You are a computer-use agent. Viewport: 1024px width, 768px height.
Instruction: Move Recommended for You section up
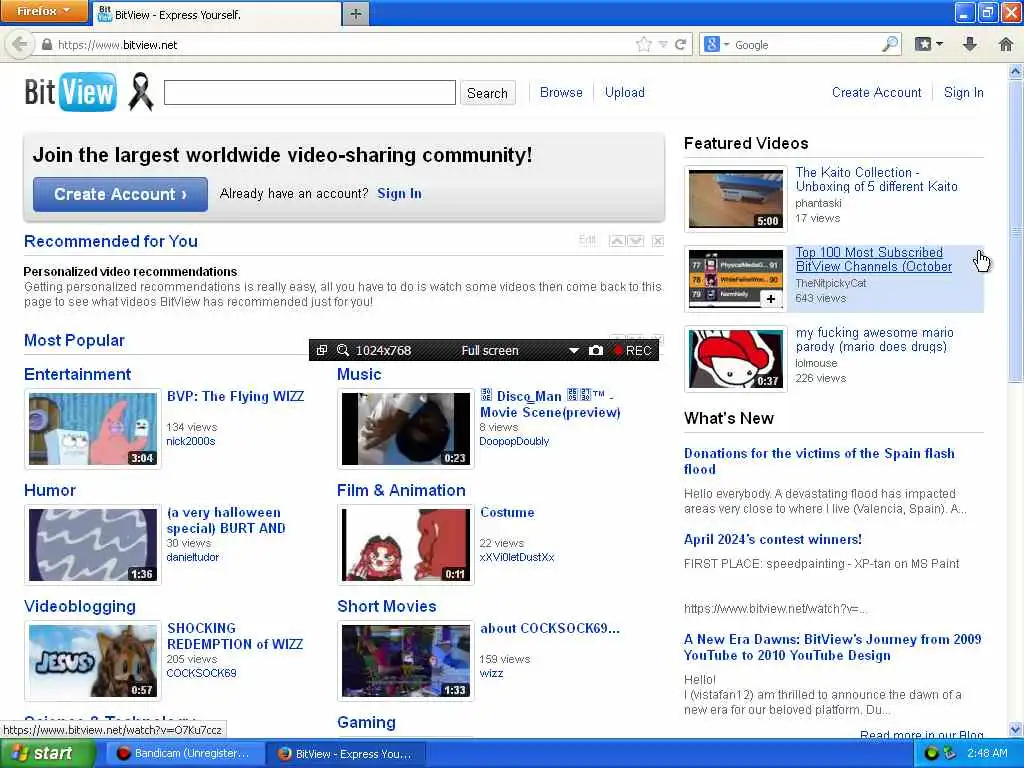click(617, 241)
